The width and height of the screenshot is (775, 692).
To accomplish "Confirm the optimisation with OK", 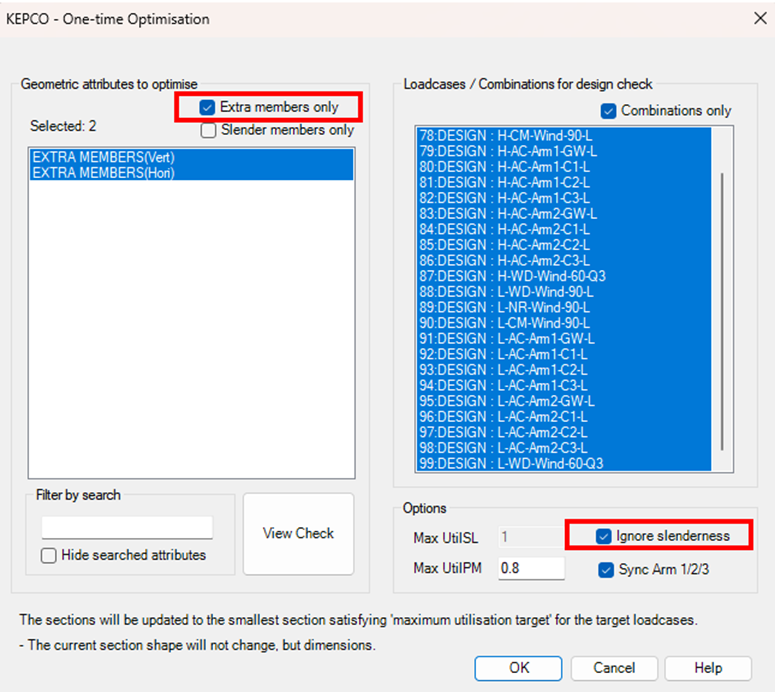I will pos(518,668).
